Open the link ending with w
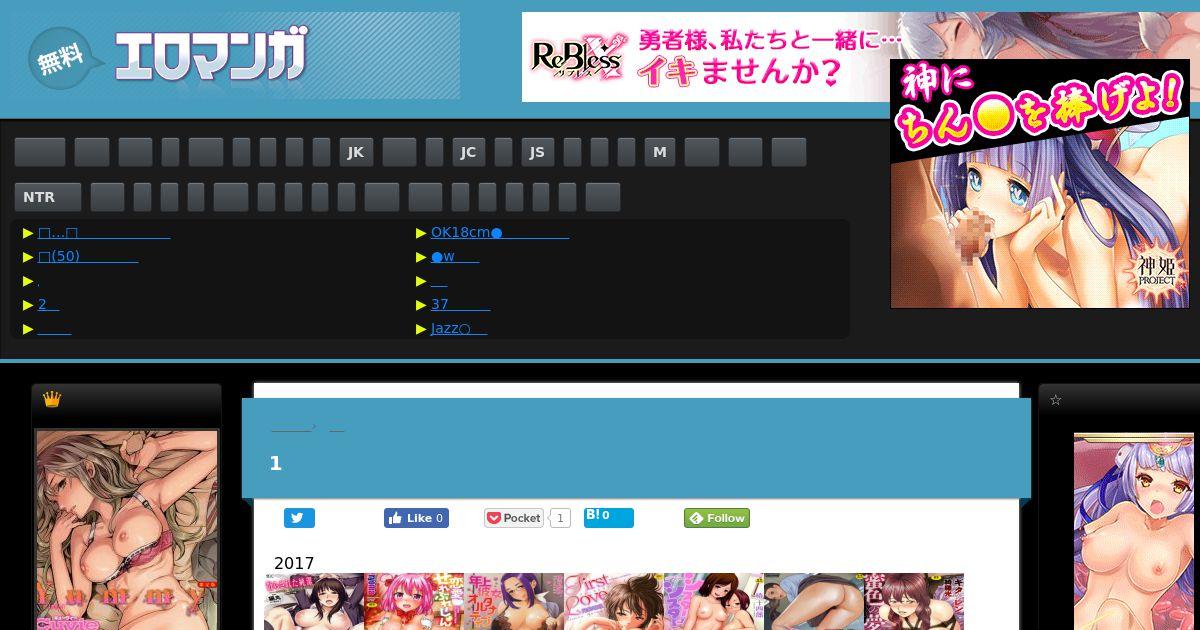Screen dimensions: 1200x630 [x=455, y=256]
